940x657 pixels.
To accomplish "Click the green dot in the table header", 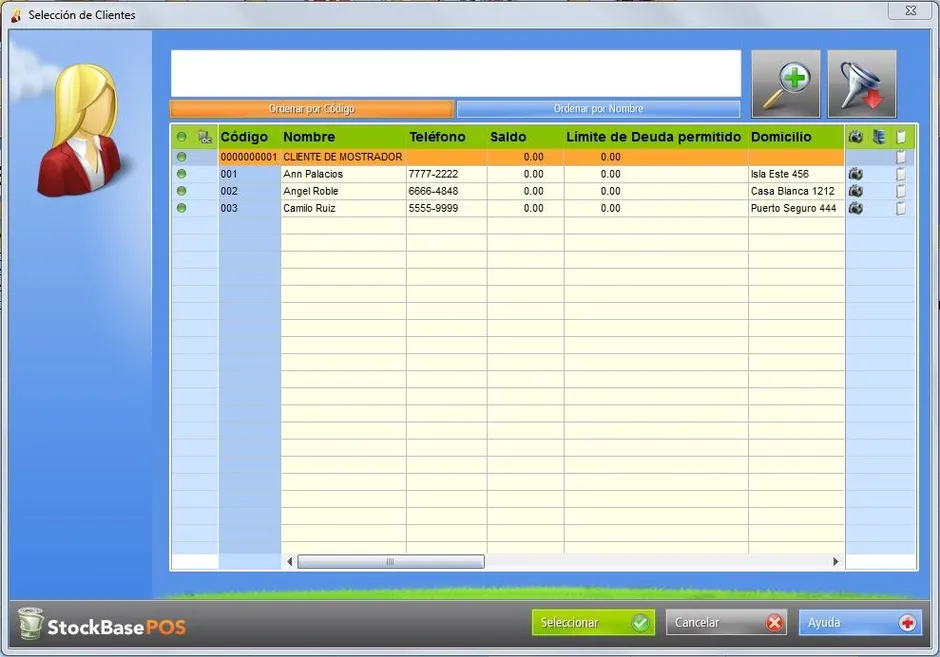I will (x=182, y=137).
